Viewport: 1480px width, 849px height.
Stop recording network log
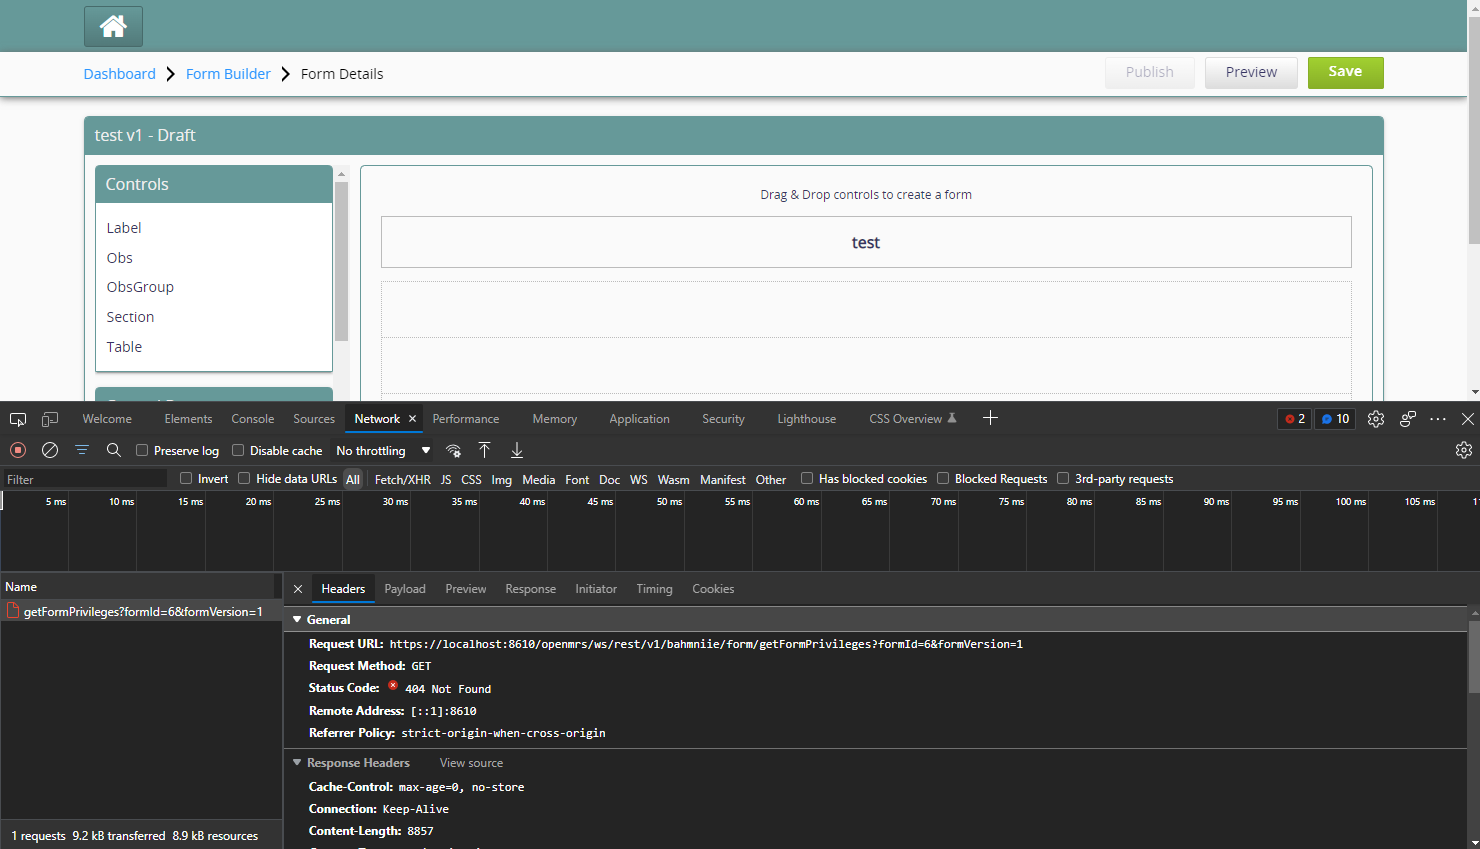(18, 450)
